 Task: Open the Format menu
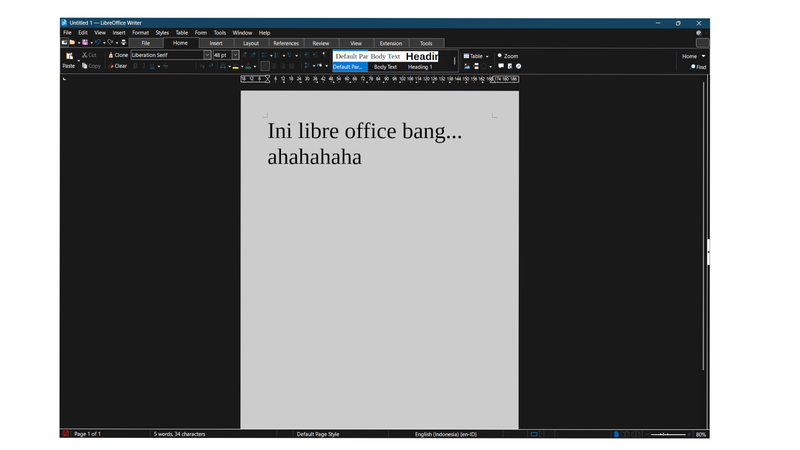click(x=140, y=33)
